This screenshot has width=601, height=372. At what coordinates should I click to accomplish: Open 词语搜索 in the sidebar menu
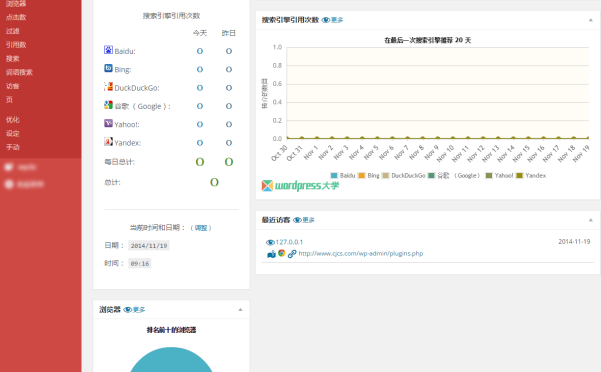[19, 72]
